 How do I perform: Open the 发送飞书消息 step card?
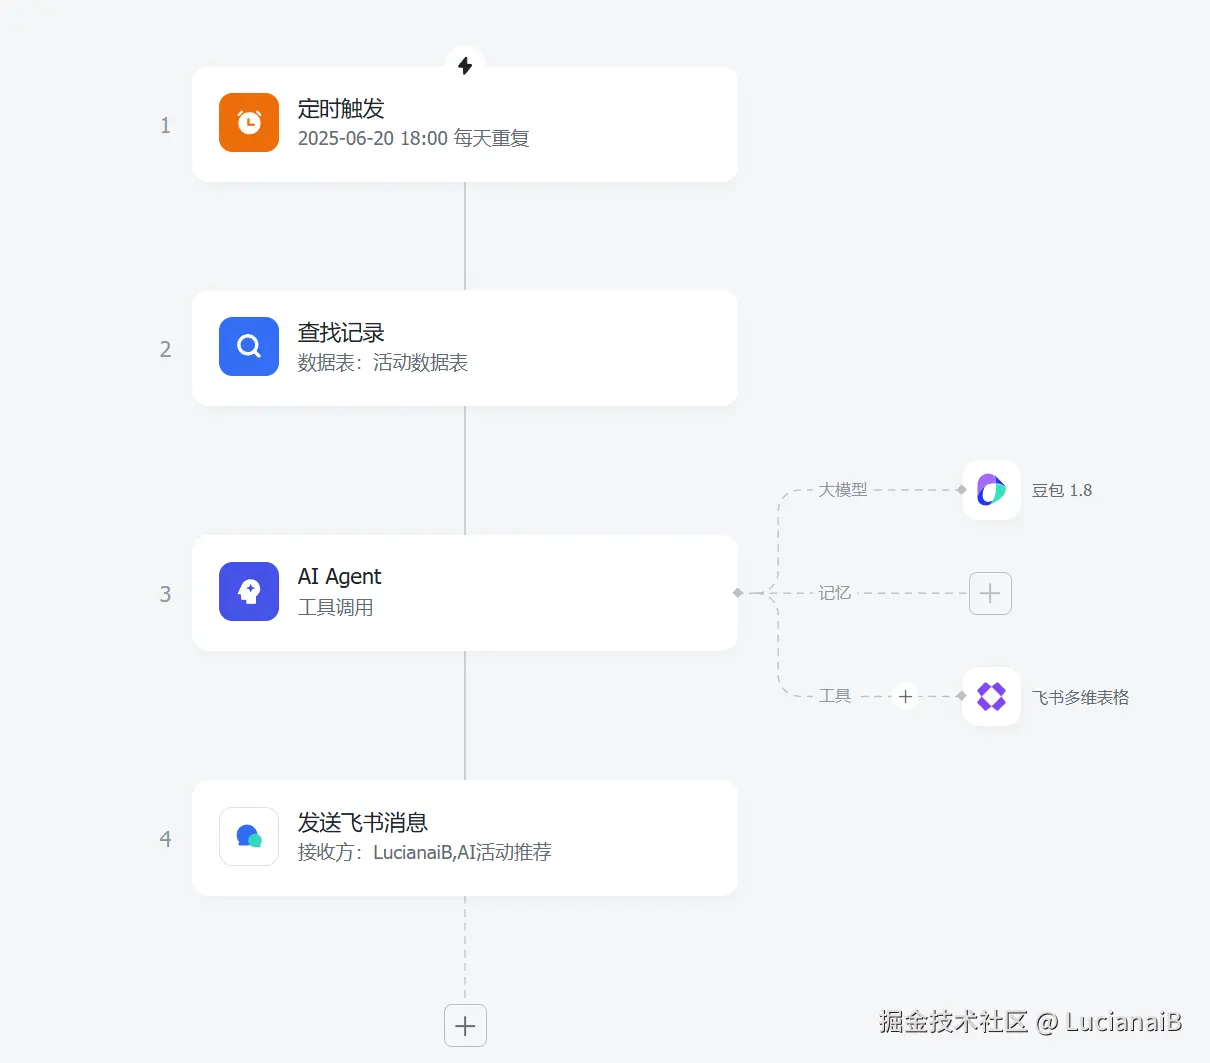click(465, 838)
